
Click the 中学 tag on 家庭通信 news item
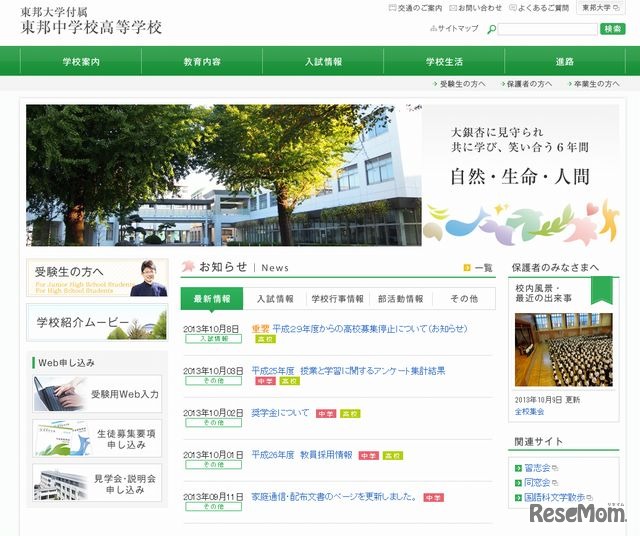point(433,498)
